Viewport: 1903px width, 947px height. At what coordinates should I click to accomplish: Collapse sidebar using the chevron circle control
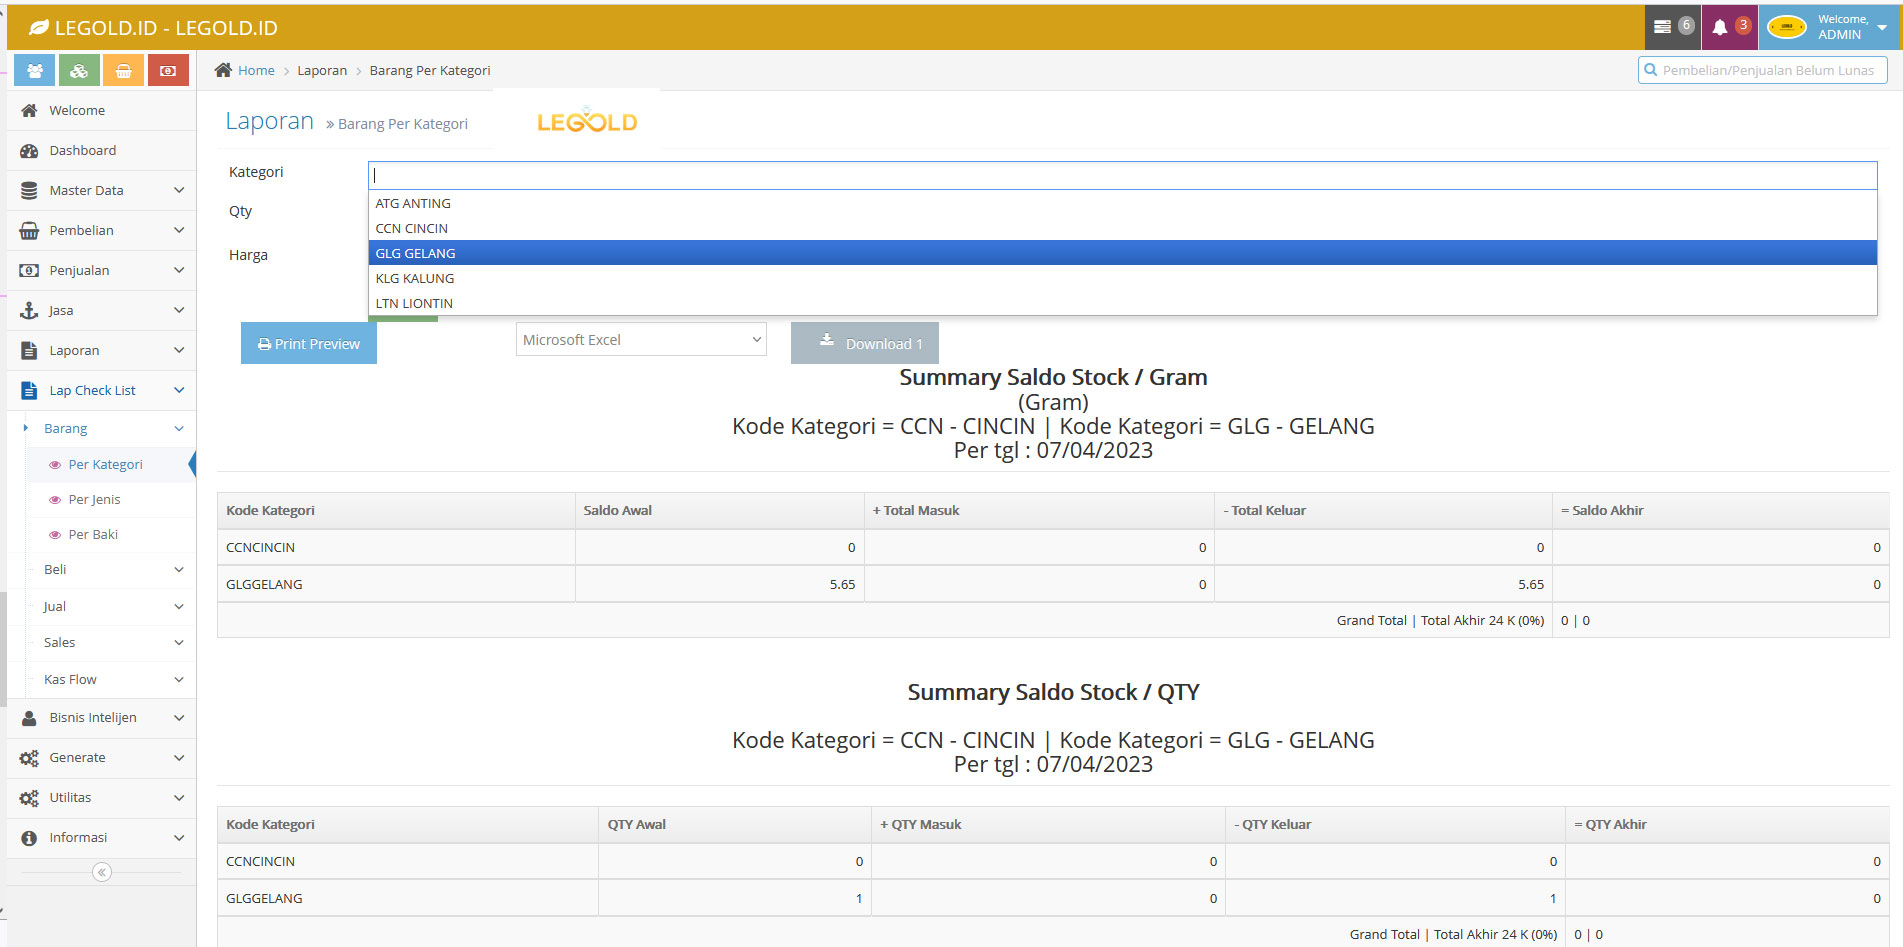click(x=101, y=871)
